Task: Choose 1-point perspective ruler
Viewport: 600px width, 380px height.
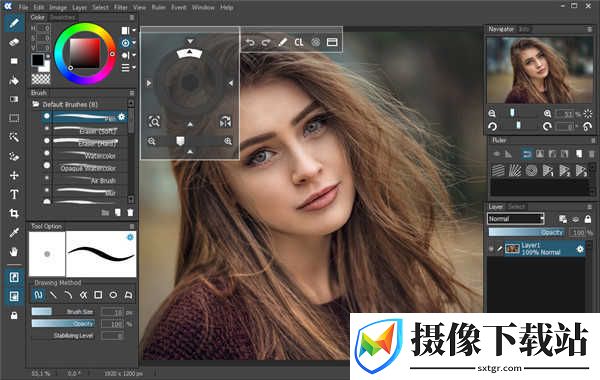Action: tap(548, 170)
